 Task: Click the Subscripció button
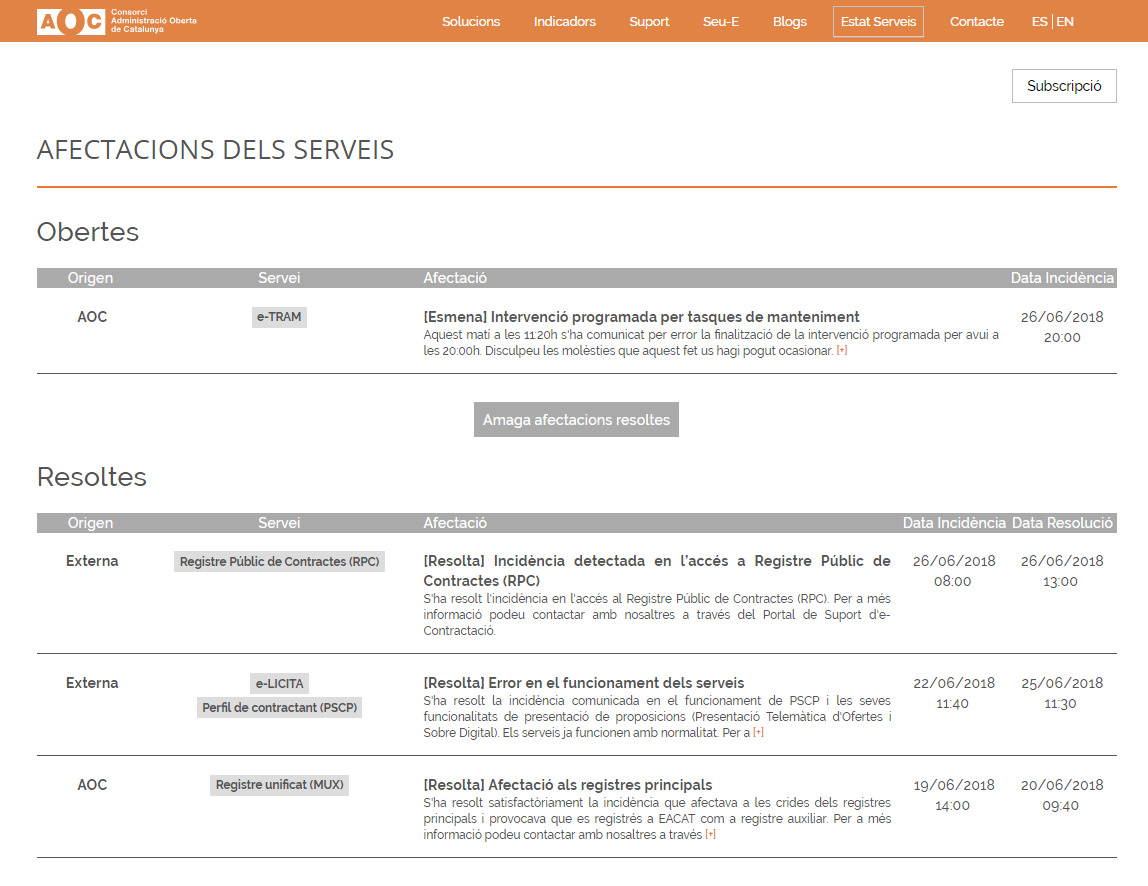[x=1064, y=86]
